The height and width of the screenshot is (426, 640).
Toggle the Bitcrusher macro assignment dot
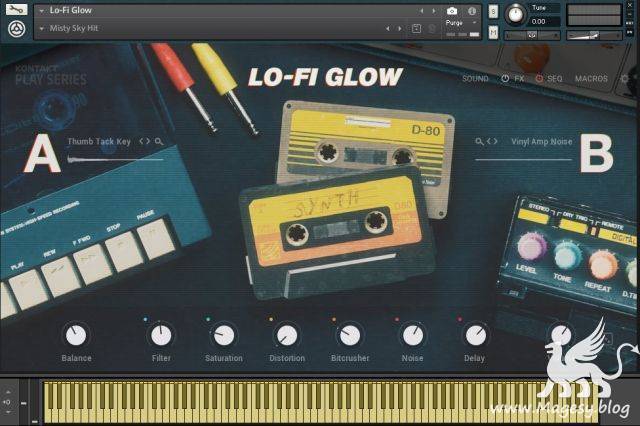point(334,320)
